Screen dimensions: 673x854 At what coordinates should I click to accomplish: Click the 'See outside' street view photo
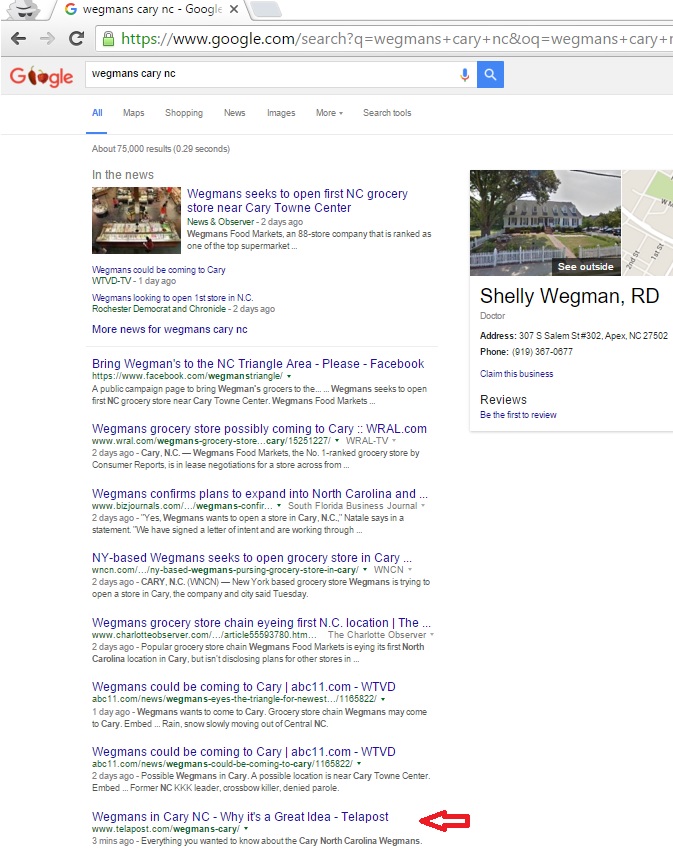(x=545, y=223)
